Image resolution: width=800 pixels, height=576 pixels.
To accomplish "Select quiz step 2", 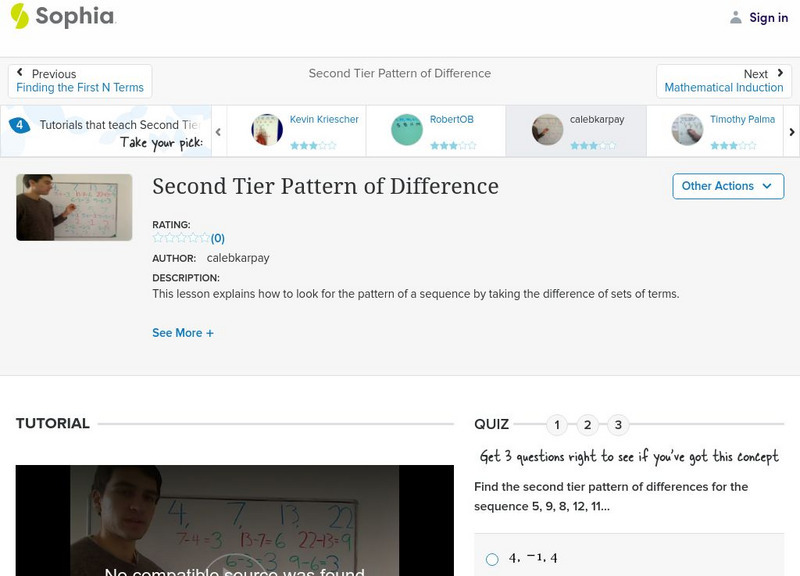I will (x=588, y=424).
